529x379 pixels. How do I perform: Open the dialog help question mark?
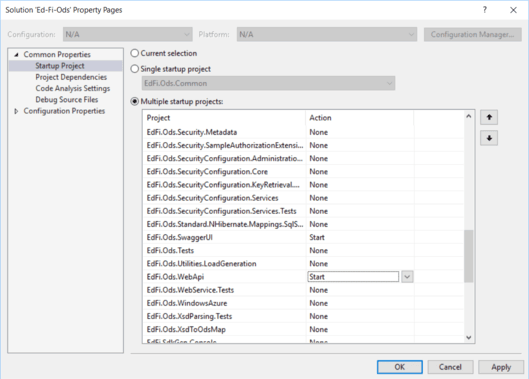pos(485,10)
